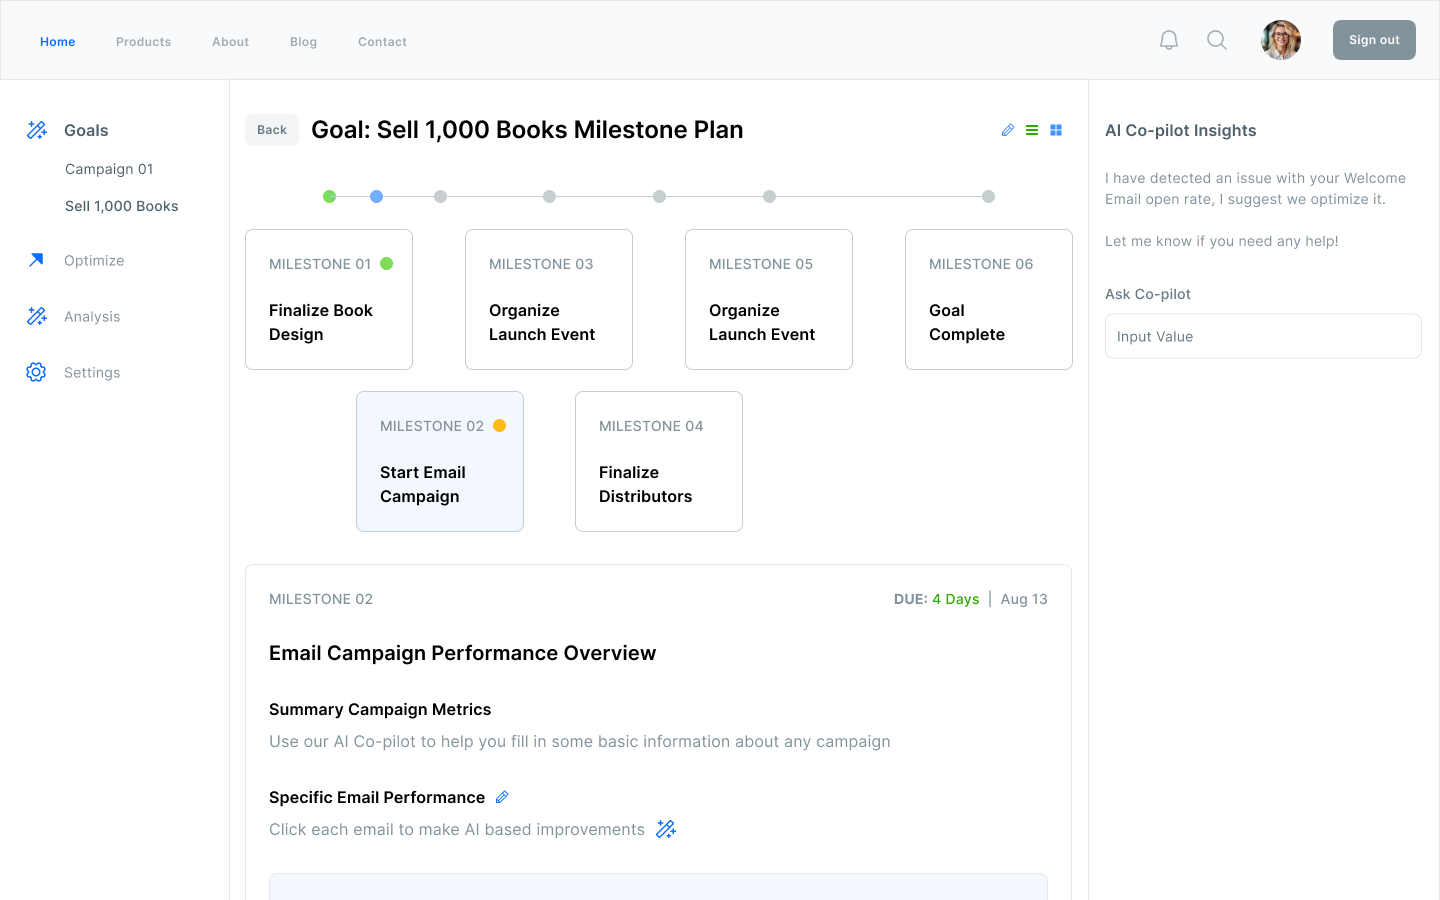Viewport: 1440px width, 900px height.
Task: Click the Settings gear icon
Action: [36, 372]
